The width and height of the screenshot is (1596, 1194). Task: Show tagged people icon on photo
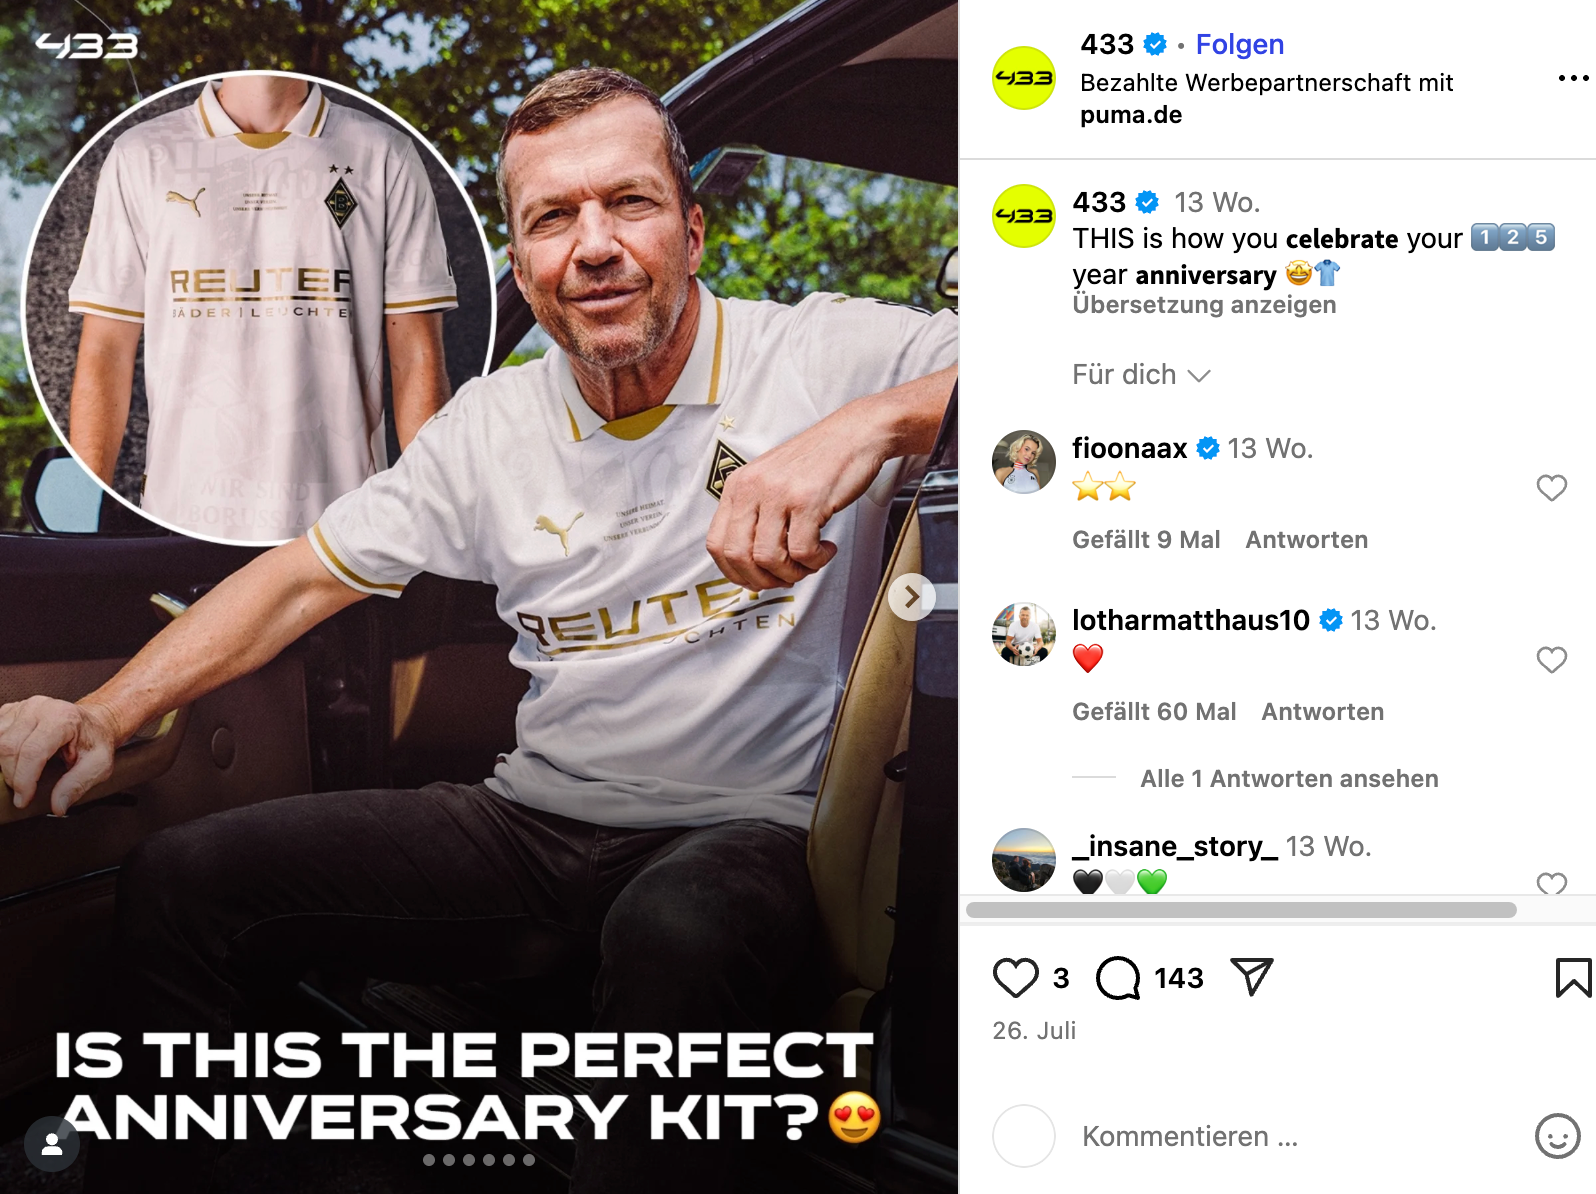(52, 1145)
